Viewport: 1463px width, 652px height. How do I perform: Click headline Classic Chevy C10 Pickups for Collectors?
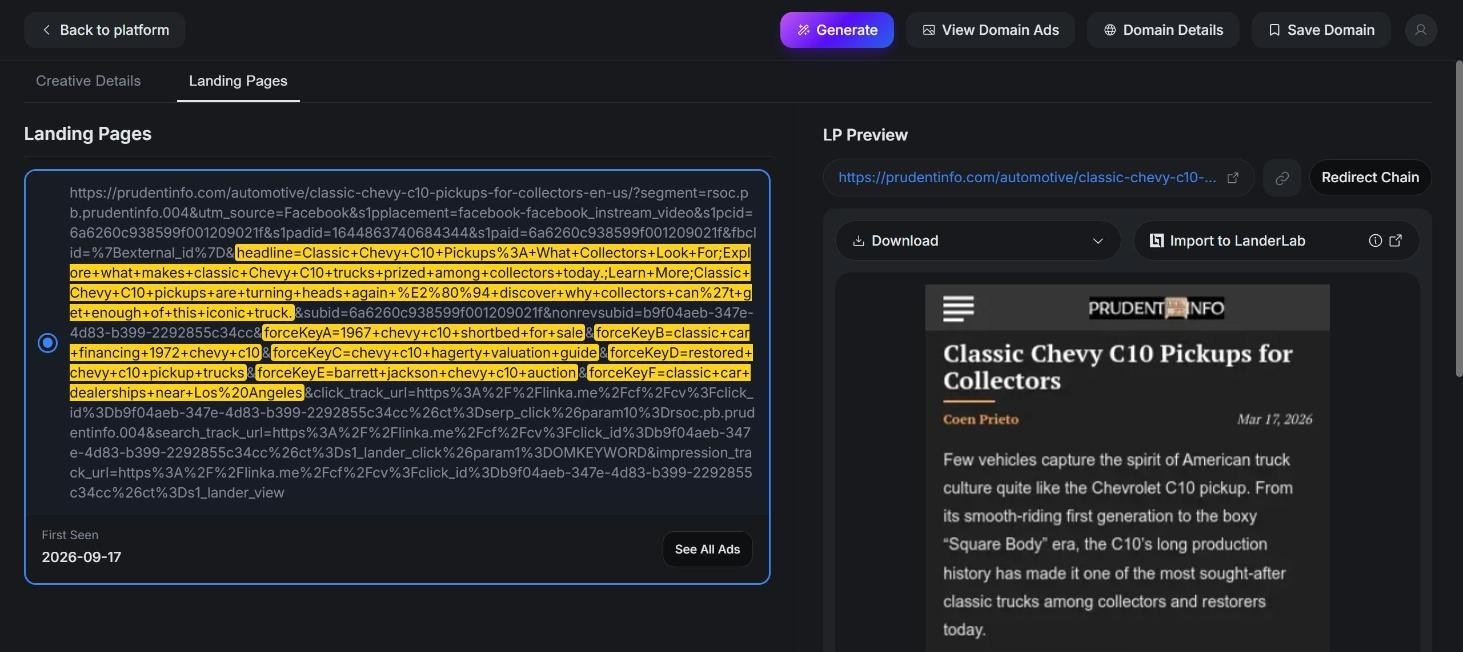pos(1118,367)
